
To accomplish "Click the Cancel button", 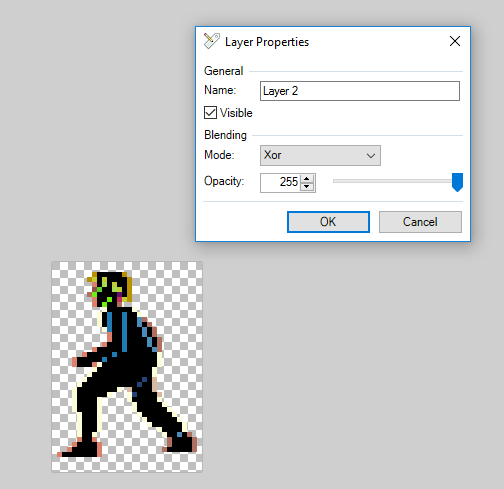I will coord(420,222).
